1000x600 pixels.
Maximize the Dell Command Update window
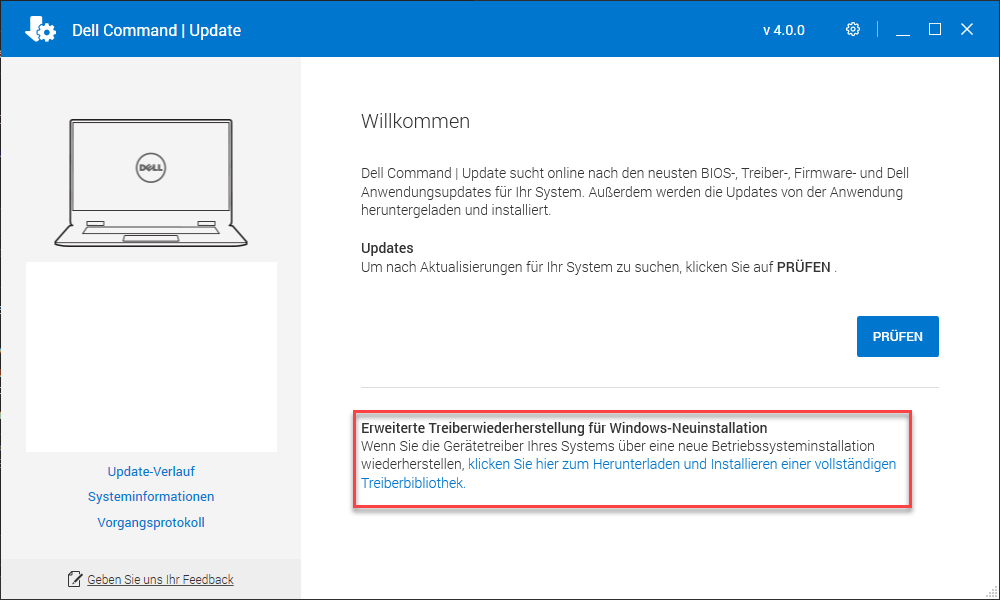click(x=935, y=29)
